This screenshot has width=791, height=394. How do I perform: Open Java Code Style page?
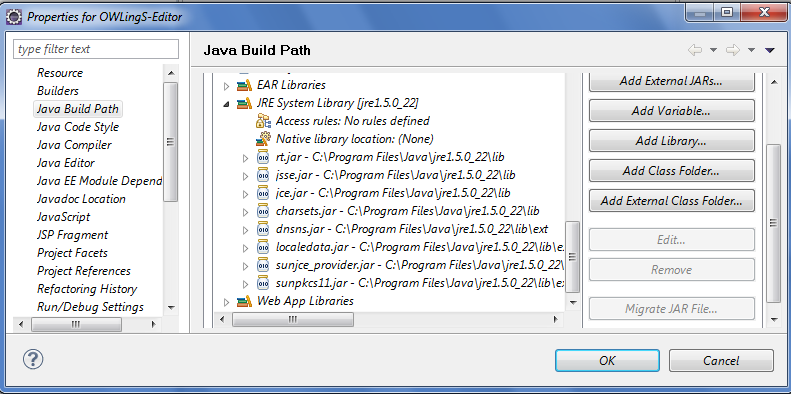78,127
